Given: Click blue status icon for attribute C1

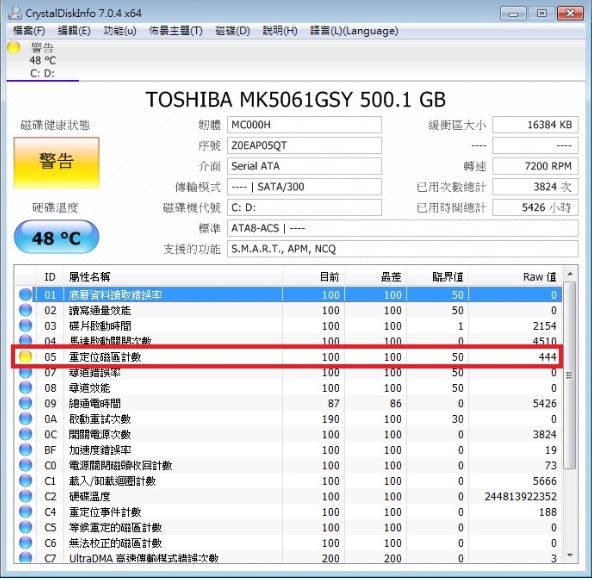Looking at the screenshot, I should pyautogui.click(x=25, y=481).
